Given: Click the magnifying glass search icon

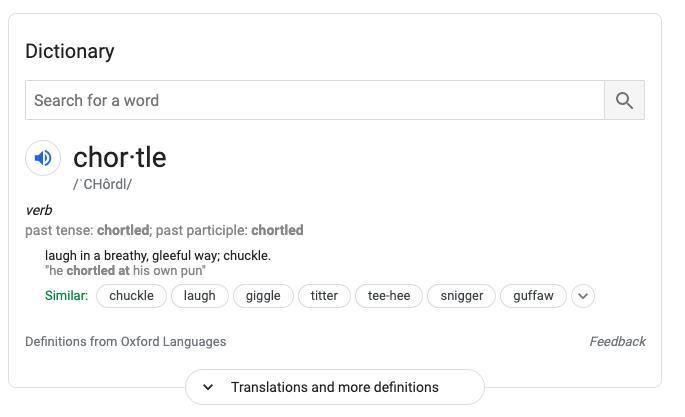Looking at the screenshot, I should 624,100.
